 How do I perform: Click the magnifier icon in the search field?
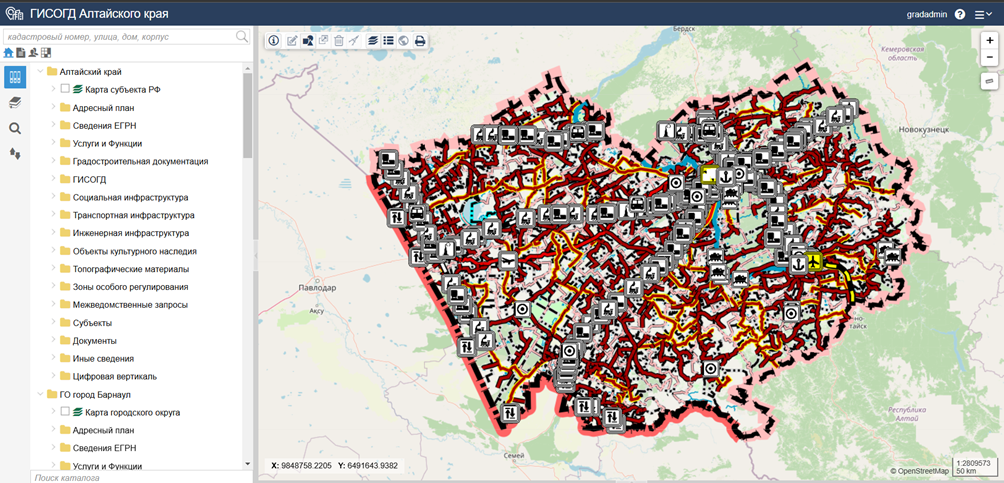[241, 36]
